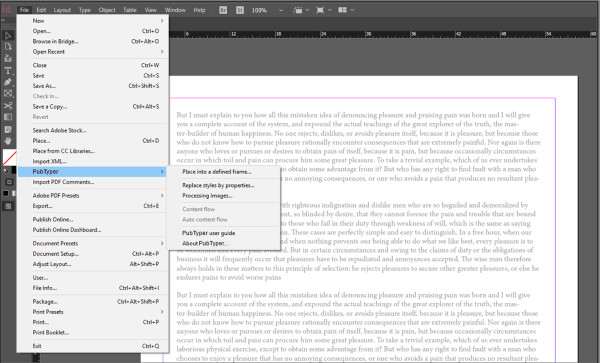The height and width of the screenshot is (363, 600).
Task: Click first paragraph text in document
Action: click(x=358, y=147)
